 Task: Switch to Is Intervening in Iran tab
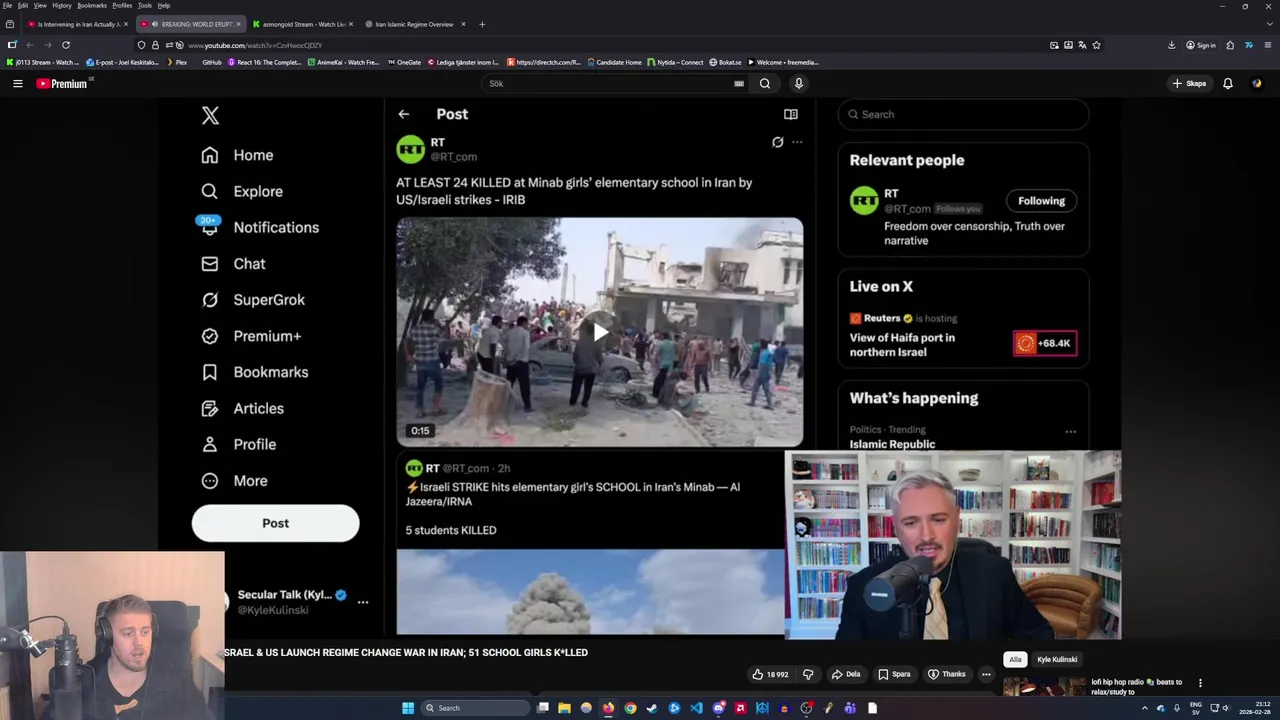75,24
